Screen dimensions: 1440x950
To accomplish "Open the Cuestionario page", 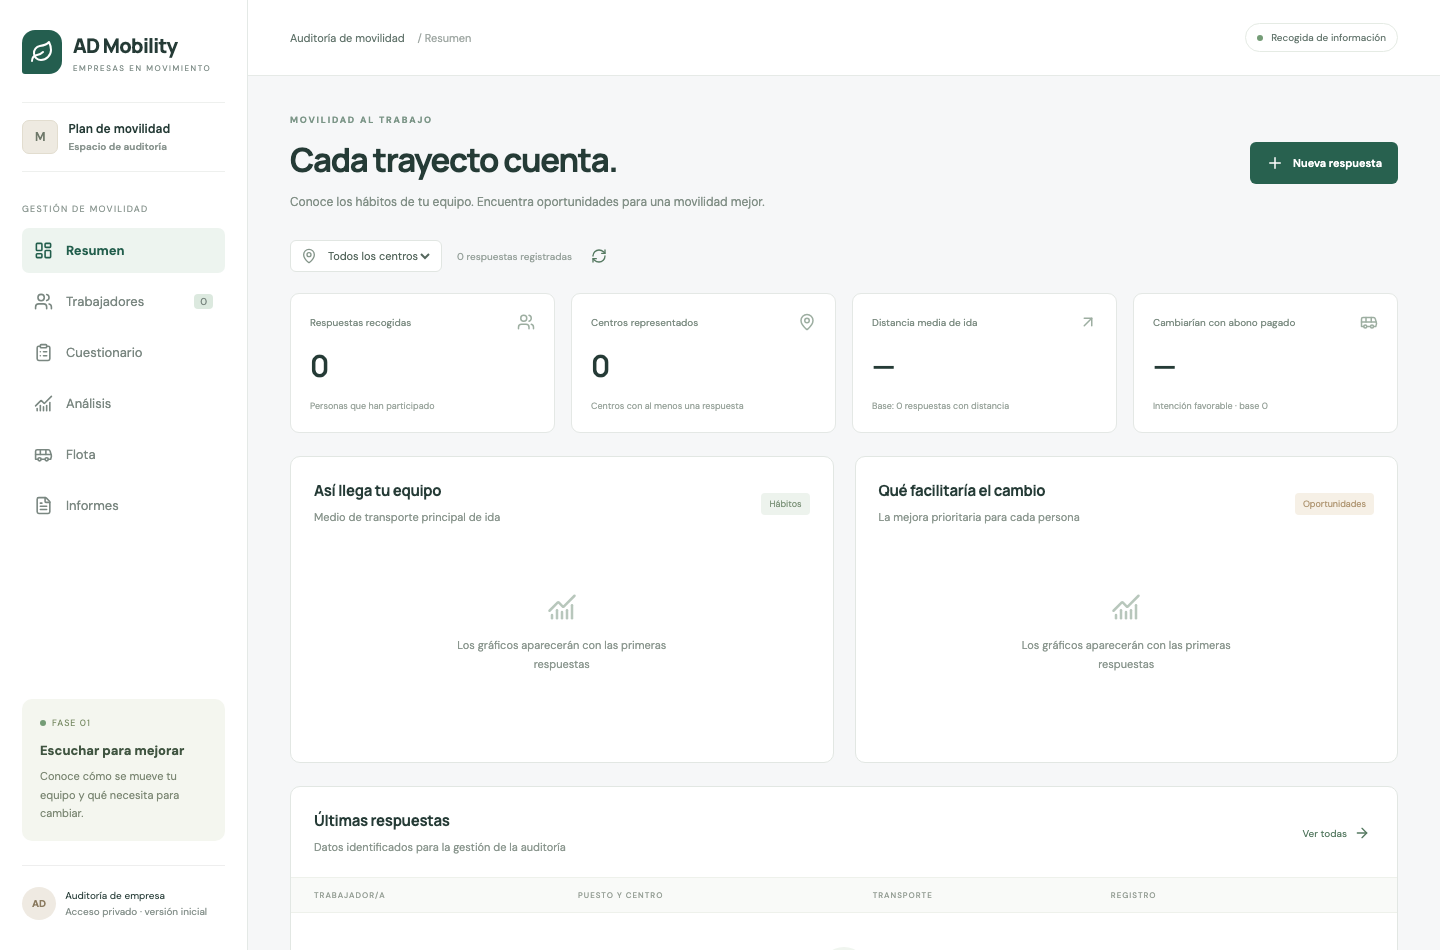I will [x=123, y=352].
